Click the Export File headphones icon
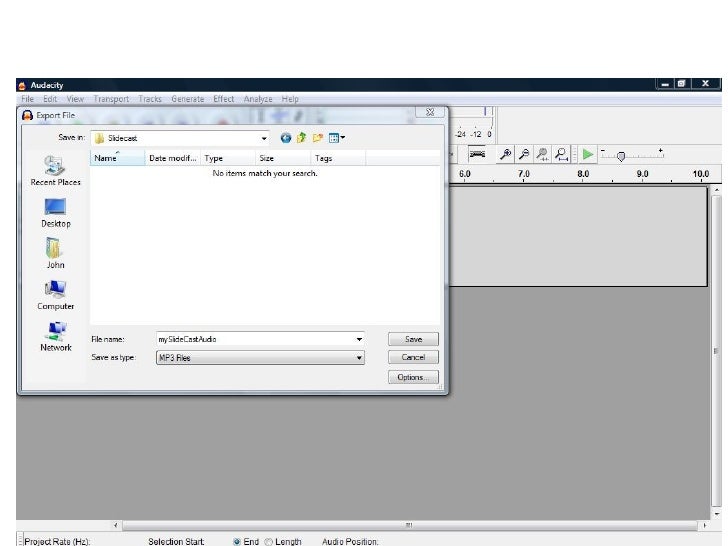728x546 pixels. click(x=27, y=116)
